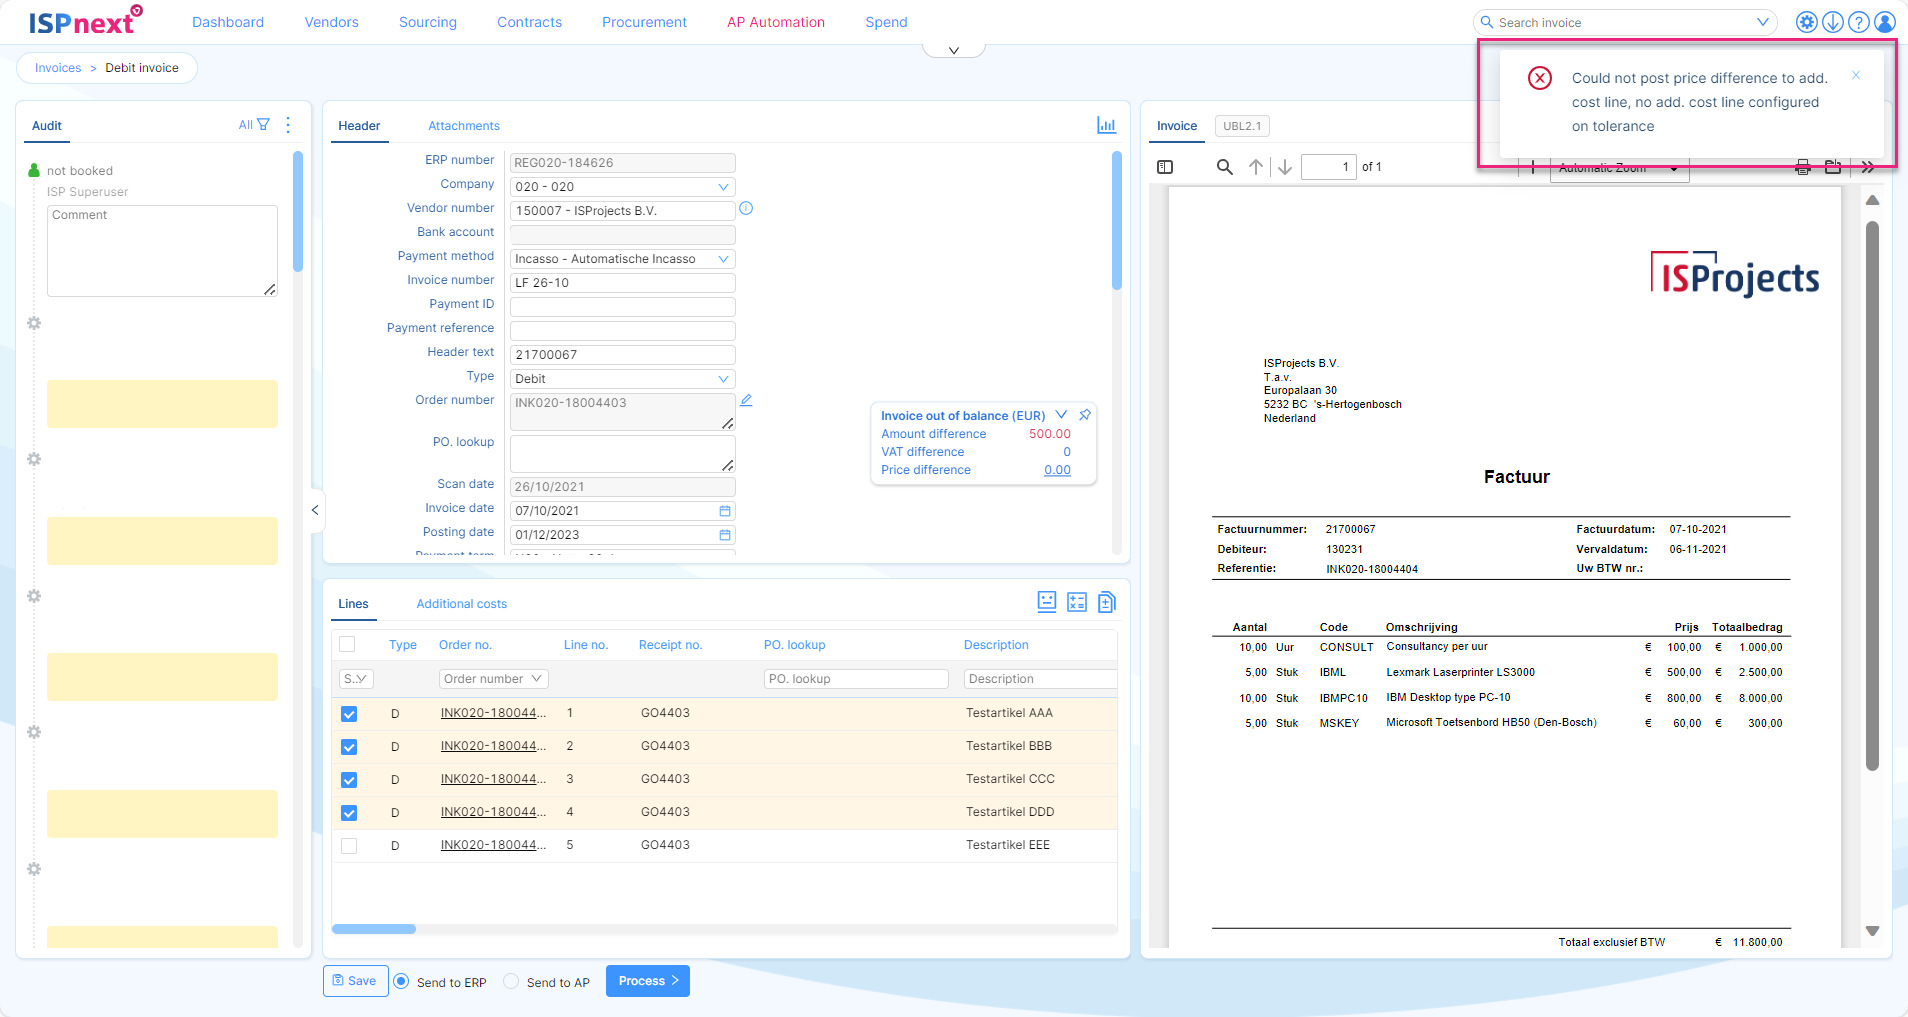Image resolution: width=1908 pixels, height=1017 pixels.
Task: Open the Invoice date calendar icon
Action: click(725, 511)
